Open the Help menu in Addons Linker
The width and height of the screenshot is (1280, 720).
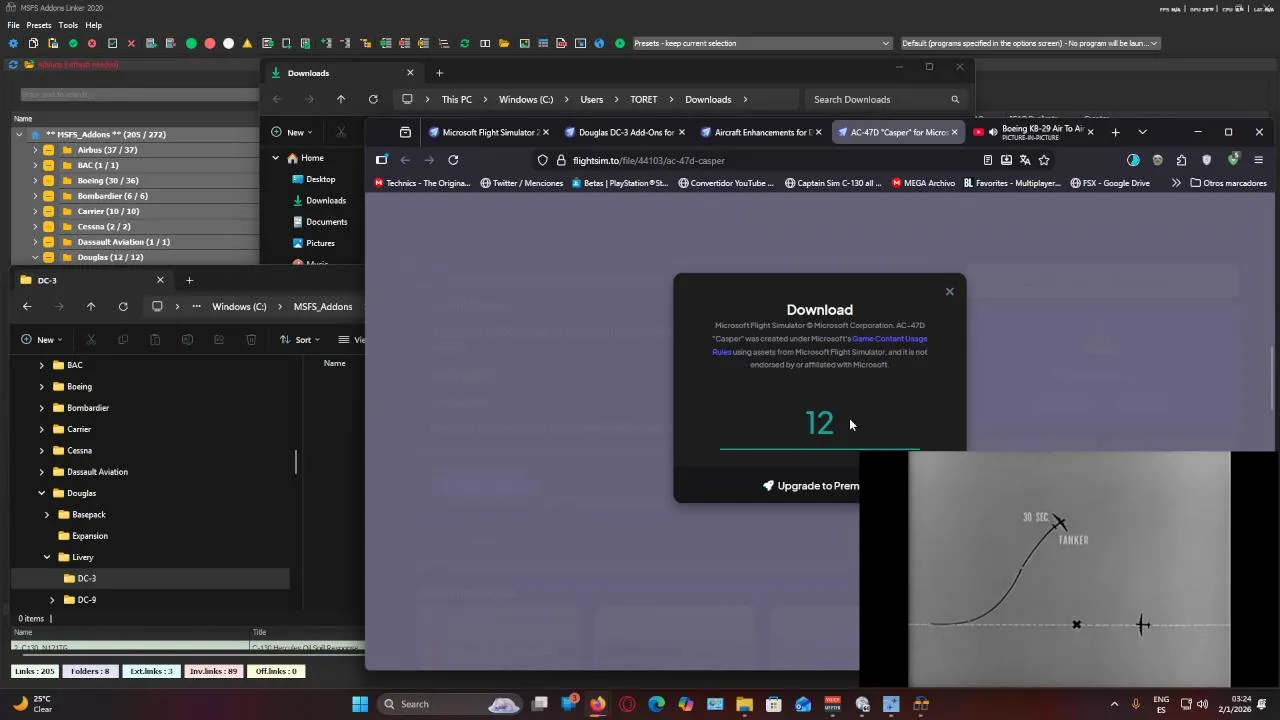pos(93,25)
